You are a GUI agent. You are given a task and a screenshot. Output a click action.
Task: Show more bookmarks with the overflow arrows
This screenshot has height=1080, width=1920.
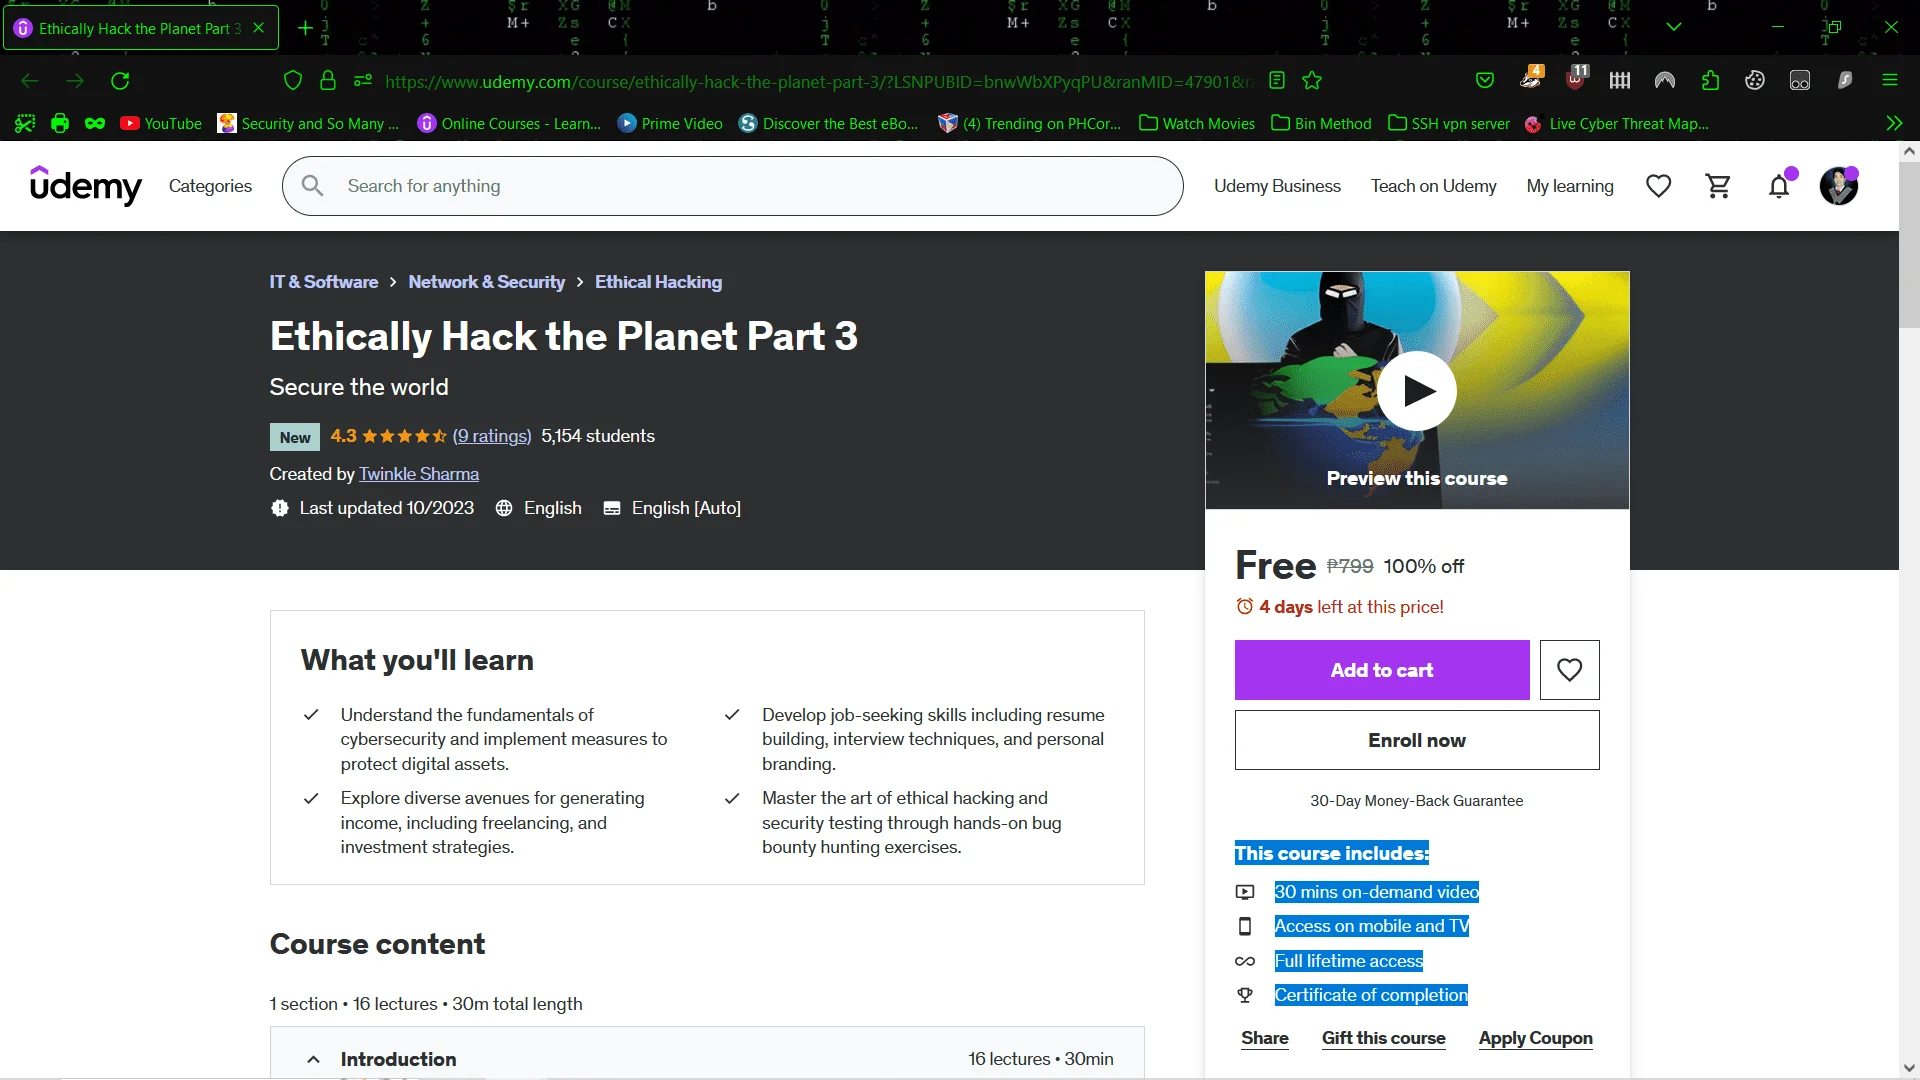1894,124
